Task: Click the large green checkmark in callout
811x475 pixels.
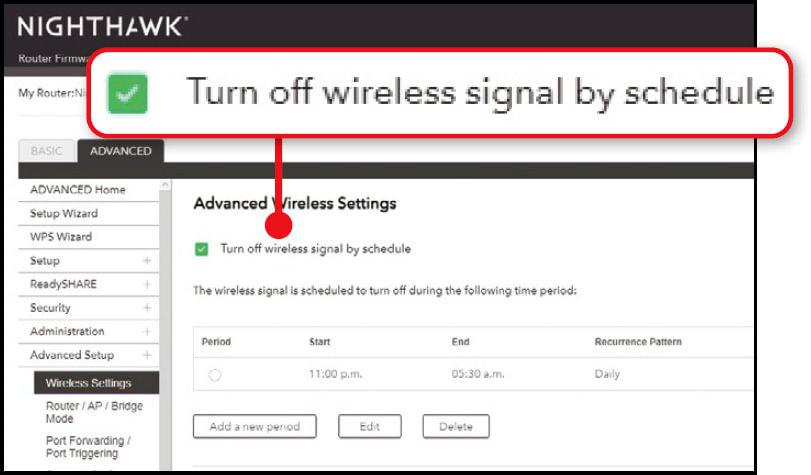Action: point(127,94)
